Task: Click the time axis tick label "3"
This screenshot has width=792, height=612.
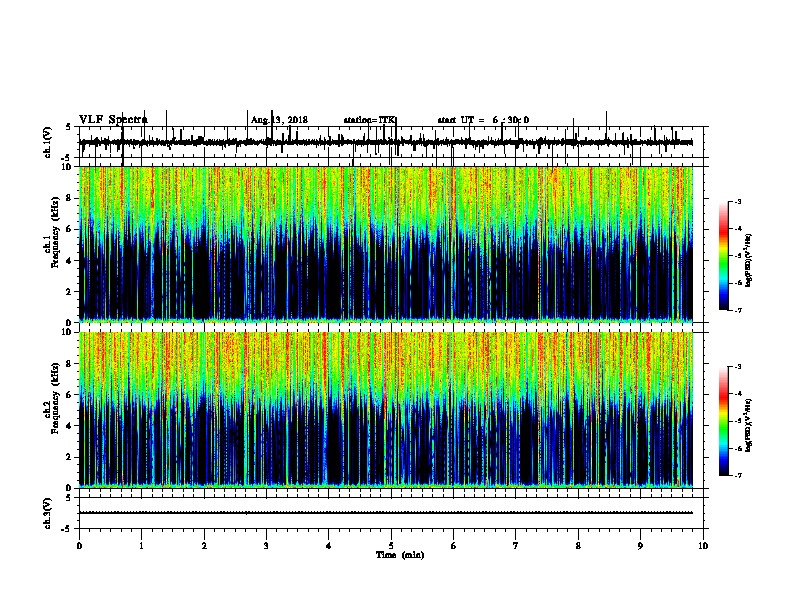Action: click(266, 546)
